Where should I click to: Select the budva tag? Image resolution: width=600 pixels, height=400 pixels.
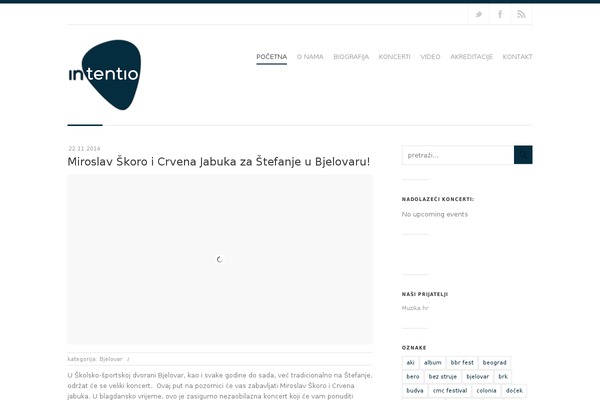pyautogui.click(x=415, y=391)
